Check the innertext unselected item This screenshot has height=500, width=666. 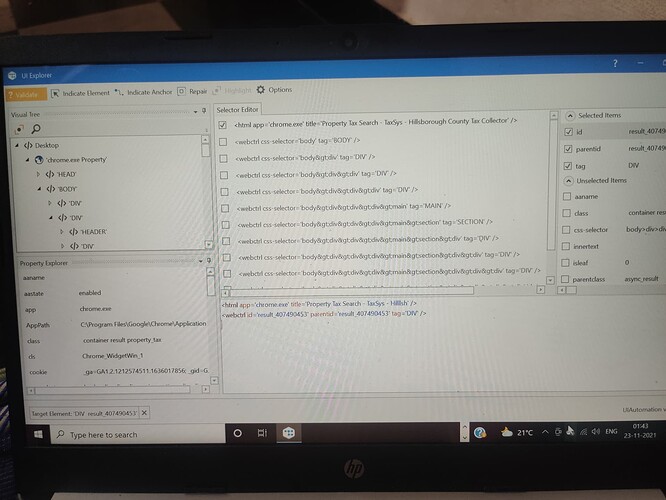565,246
